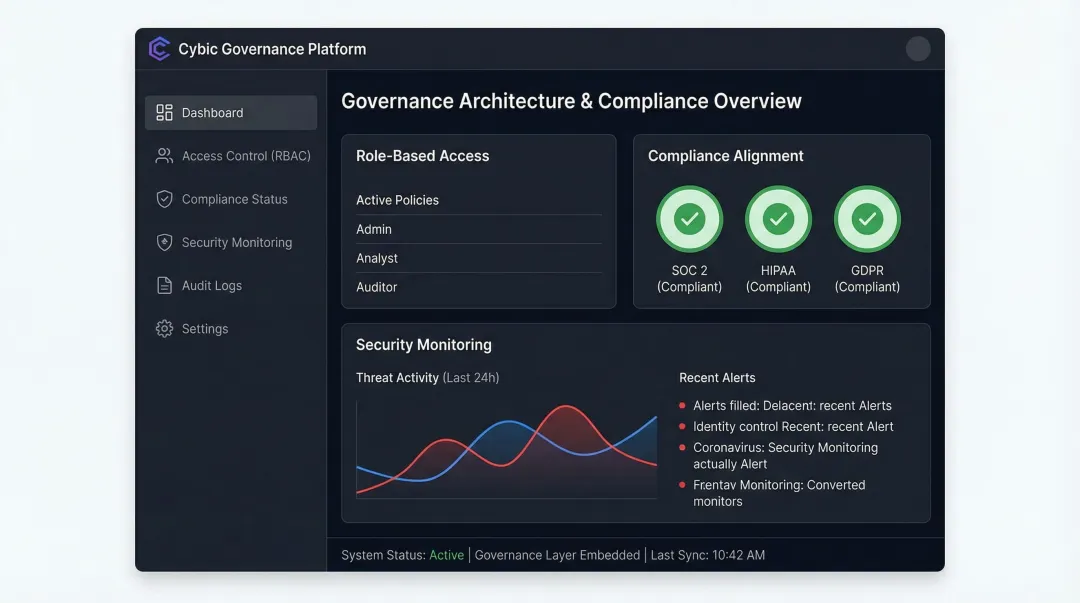Click the Last Sync 10:42 AM status link
This screenshot has height=603, width=1080.
click(706, 554)
